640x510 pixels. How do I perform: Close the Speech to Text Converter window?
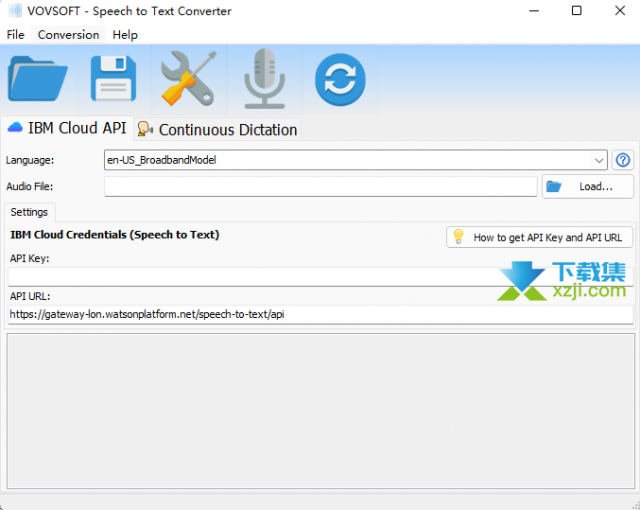click(620, 11)
